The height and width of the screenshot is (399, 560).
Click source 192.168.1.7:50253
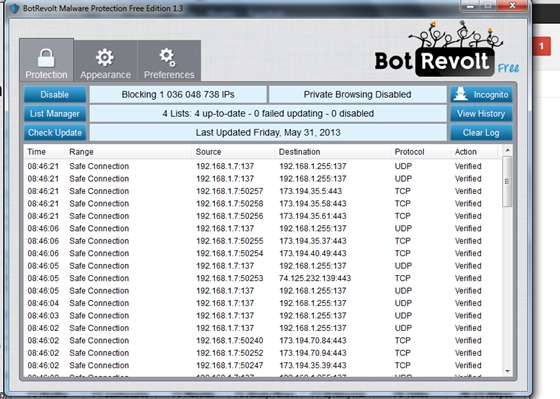coord(230,278)
